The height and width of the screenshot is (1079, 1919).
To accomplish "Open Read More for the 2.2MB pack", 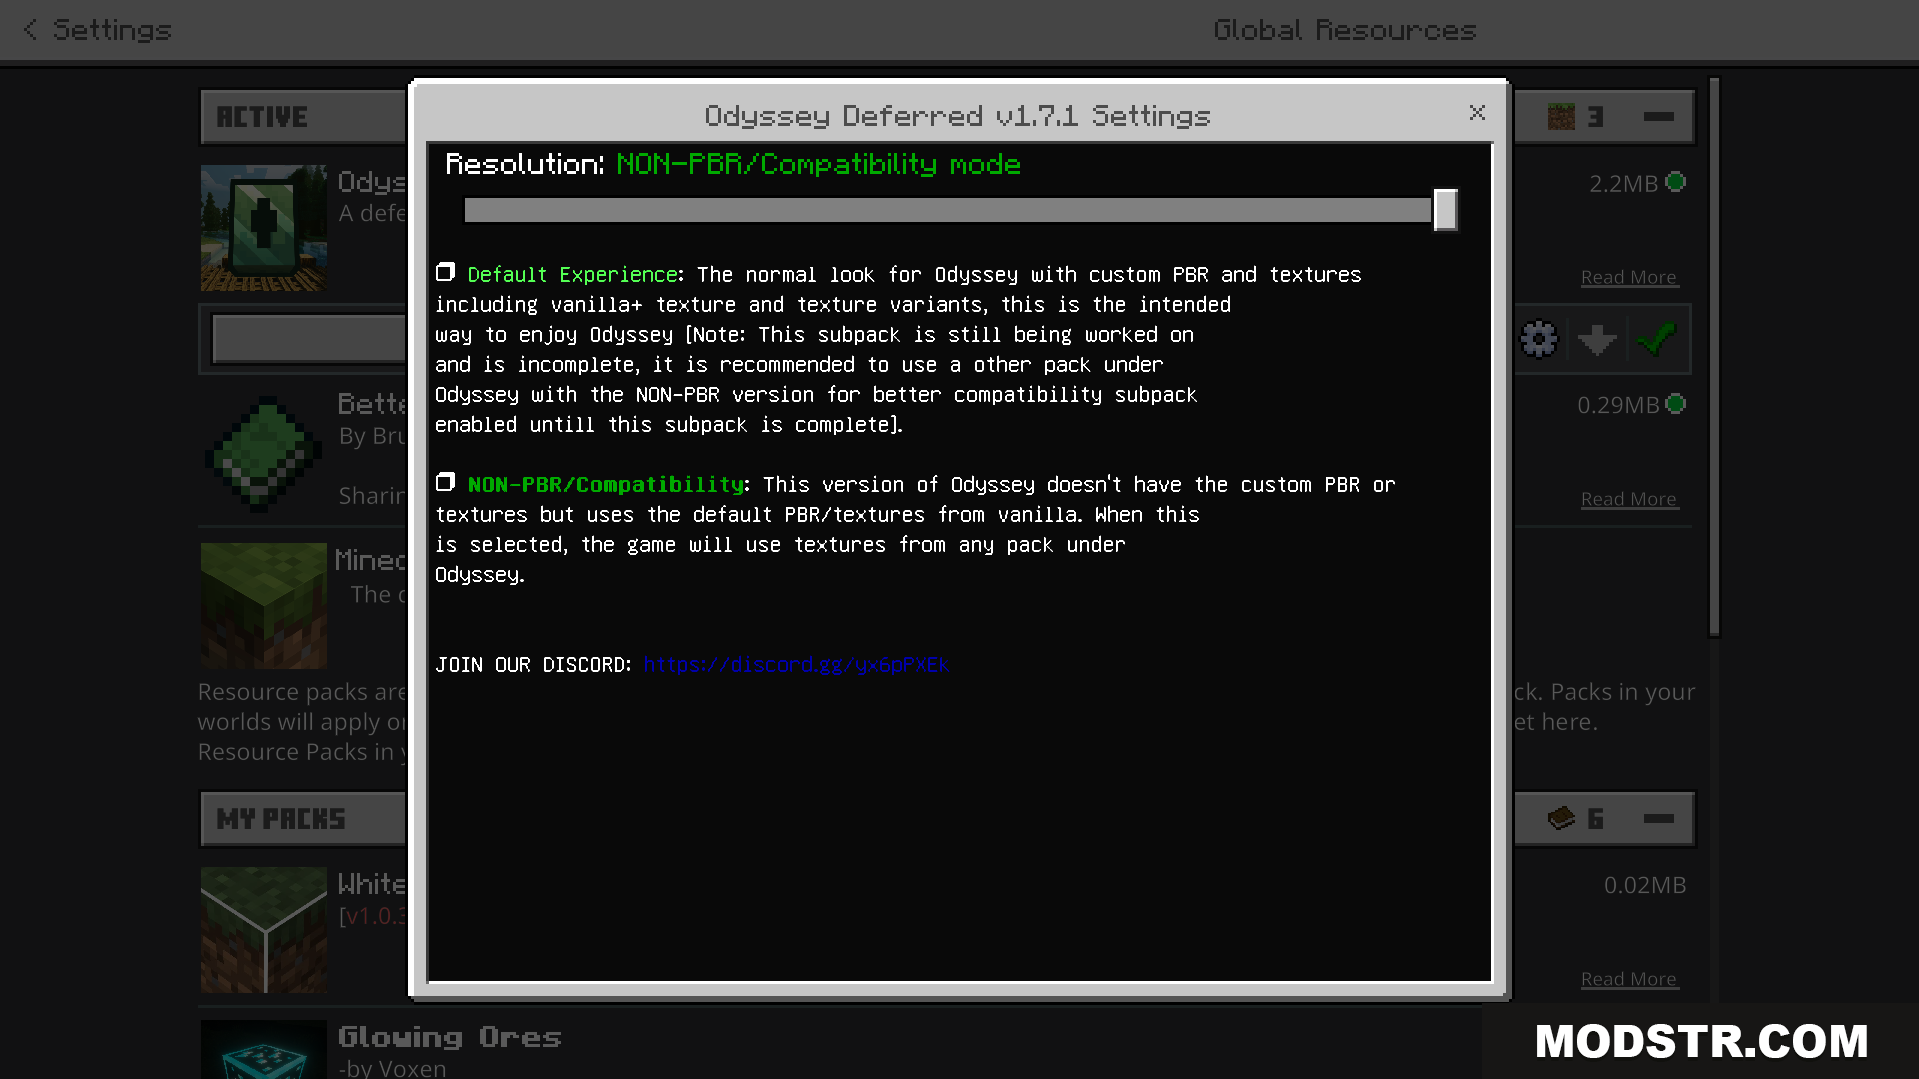I will point(1629,277).
